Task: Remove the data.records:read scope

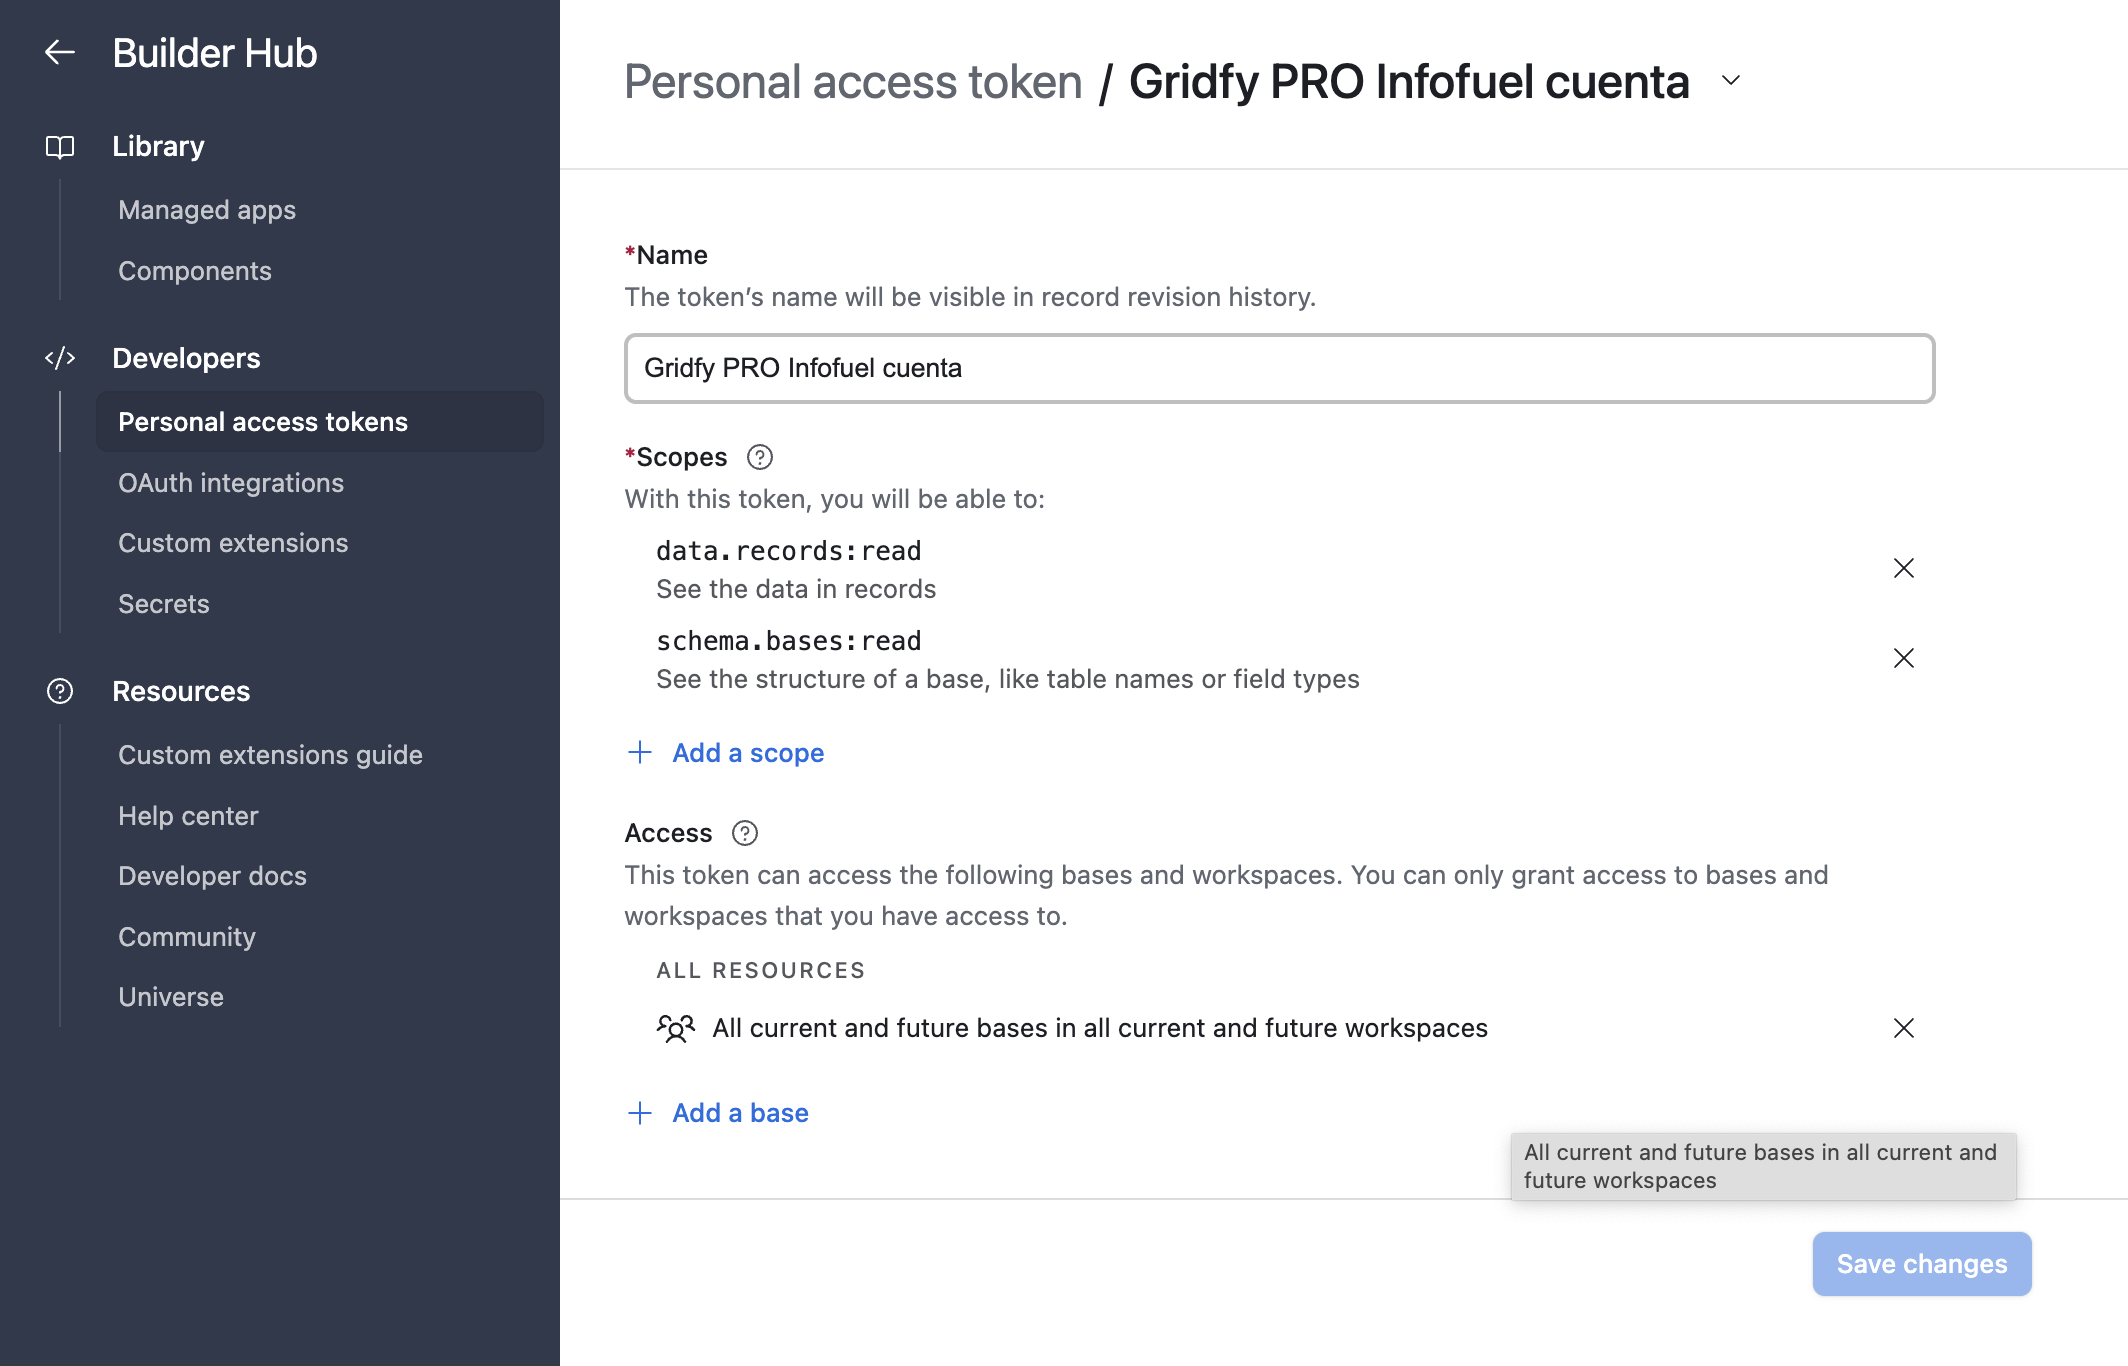Action: click(x=1903, y=568)
